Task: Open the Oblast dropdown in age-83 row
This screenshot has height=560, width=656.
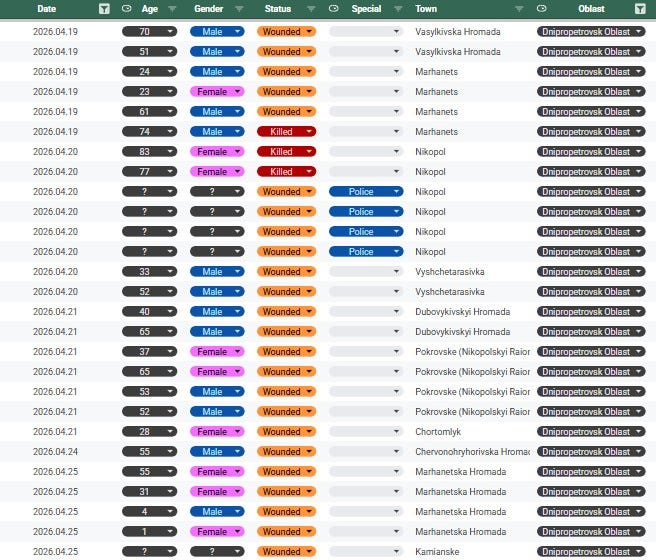Action: 591,152
